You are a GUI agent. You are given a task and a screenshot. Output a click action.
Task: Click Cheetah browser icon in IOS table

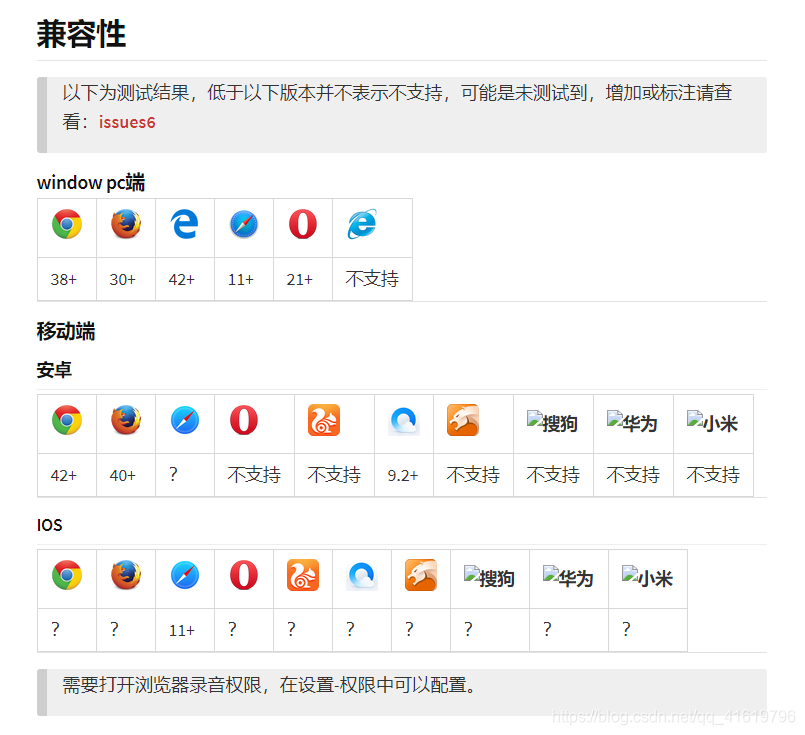point(421,575)
